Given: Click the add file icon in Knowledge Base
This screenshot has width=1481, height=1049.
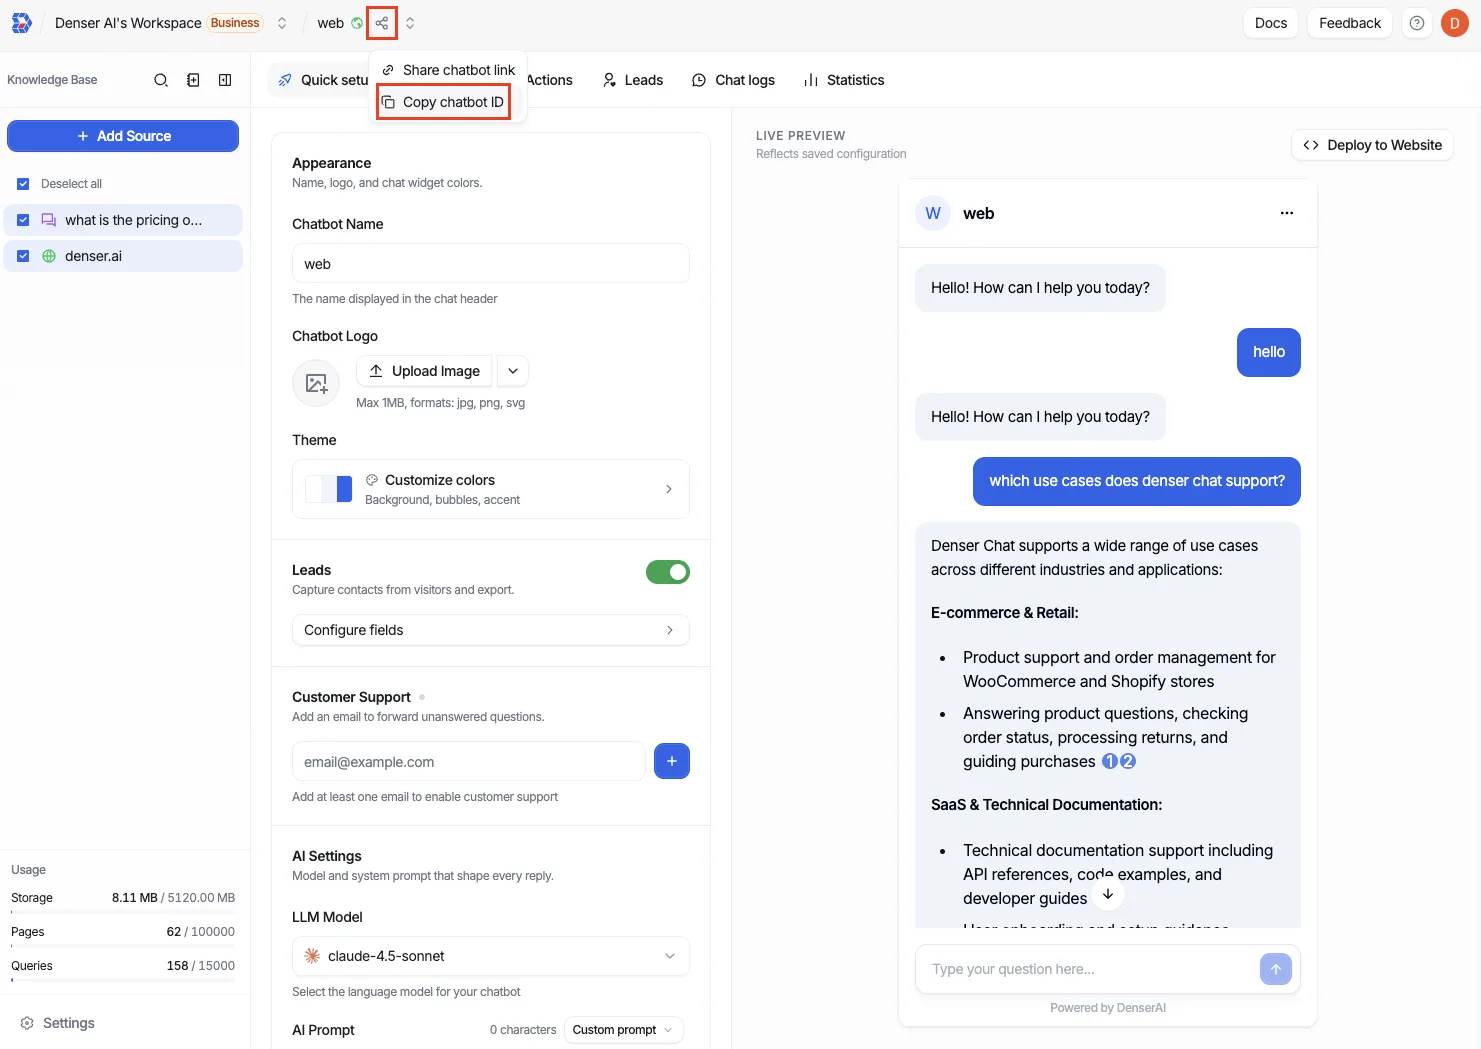Looking at the screenshot, I should pyautogui.click(x=193, y=80).
